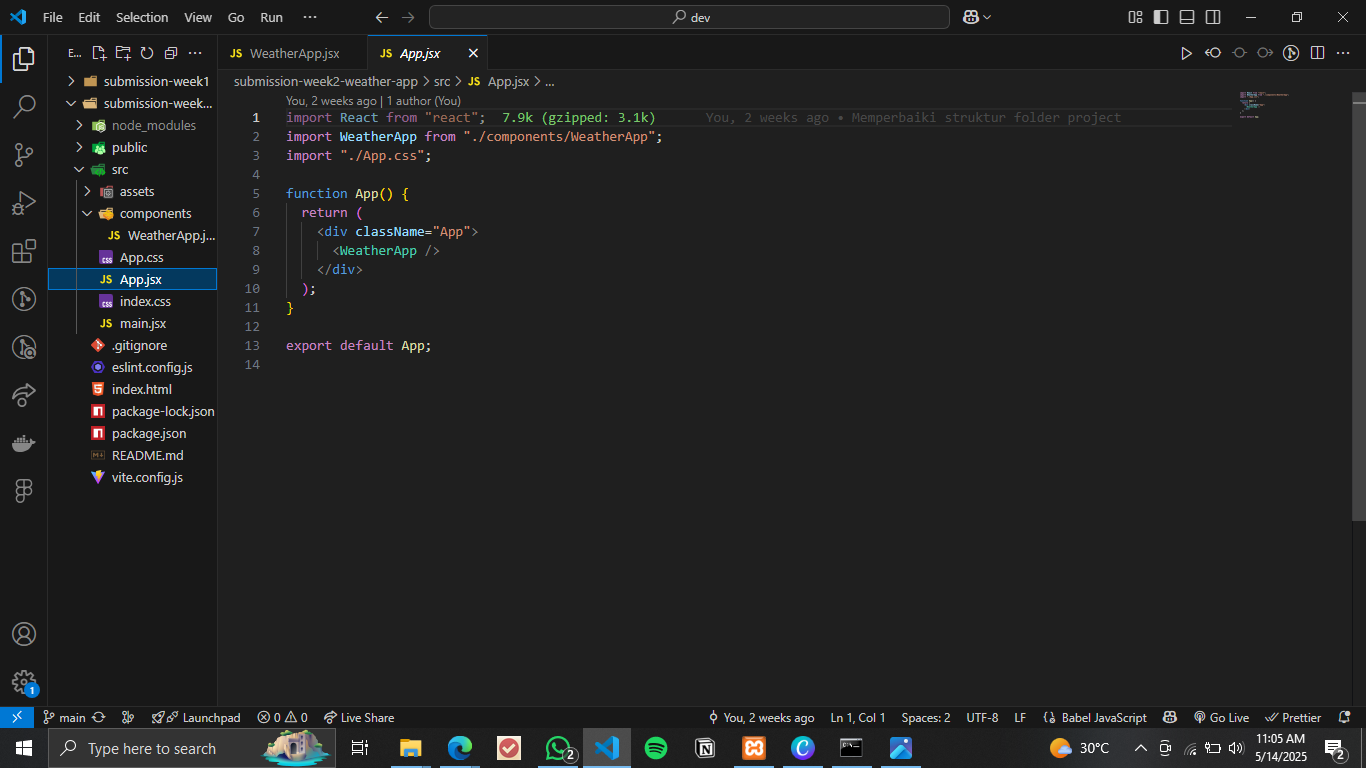1366x768 pixels.
Task: Click Babel JavaScript language mode
Action: pos(1095,717)
